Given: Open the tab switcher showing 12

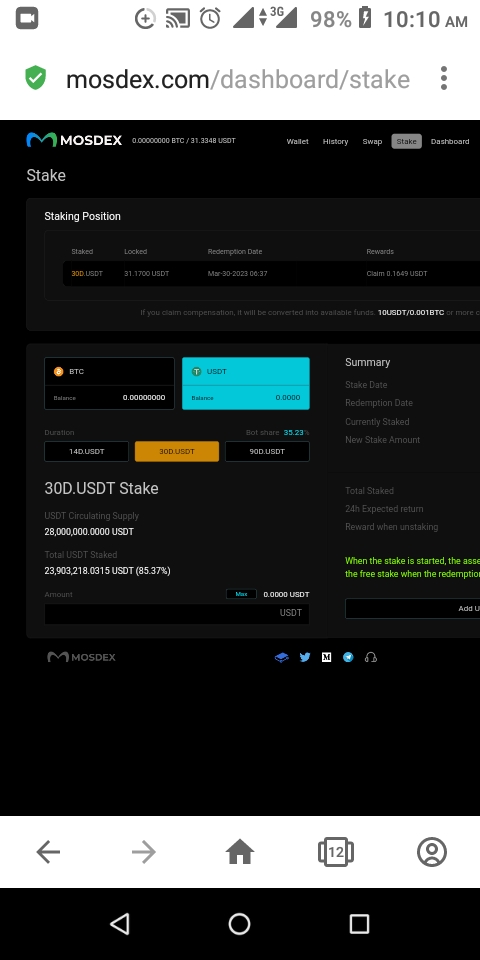Looking at the screenshot, I should click(x=336, y=852).
